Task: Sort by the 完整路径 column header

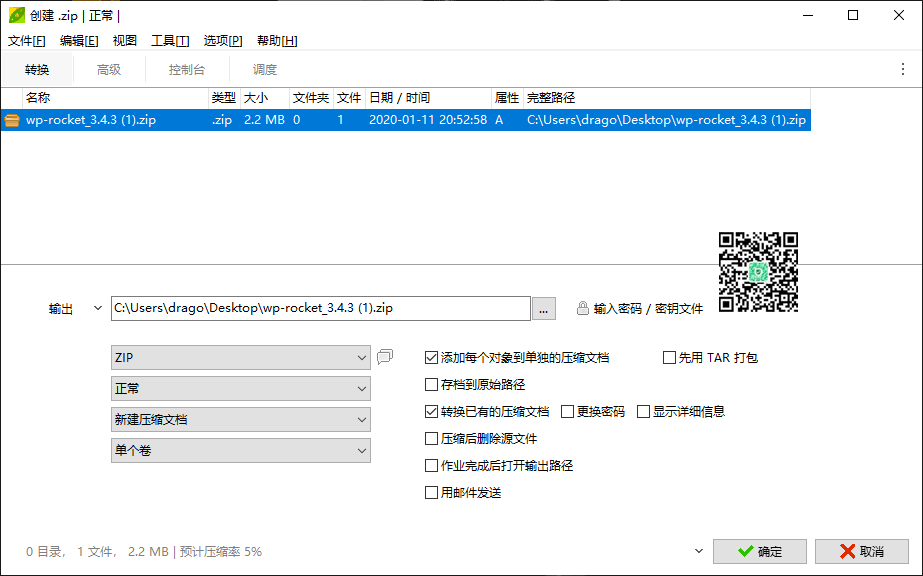Action: pos(666,98)
